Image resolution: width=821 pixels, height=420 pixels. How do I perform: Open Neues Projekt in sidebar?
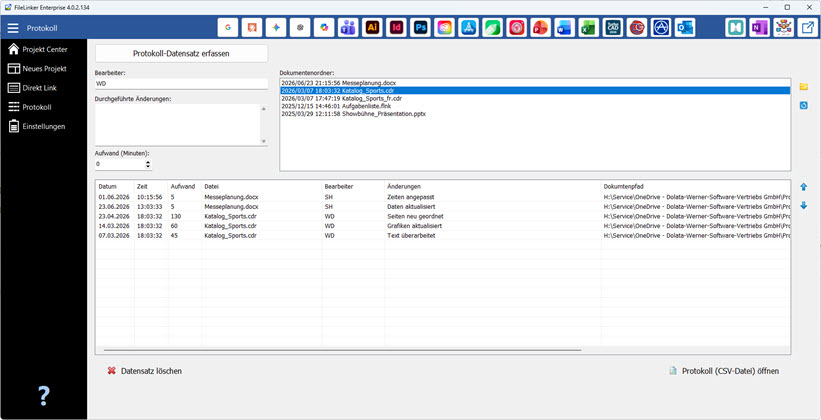point(38,69)
